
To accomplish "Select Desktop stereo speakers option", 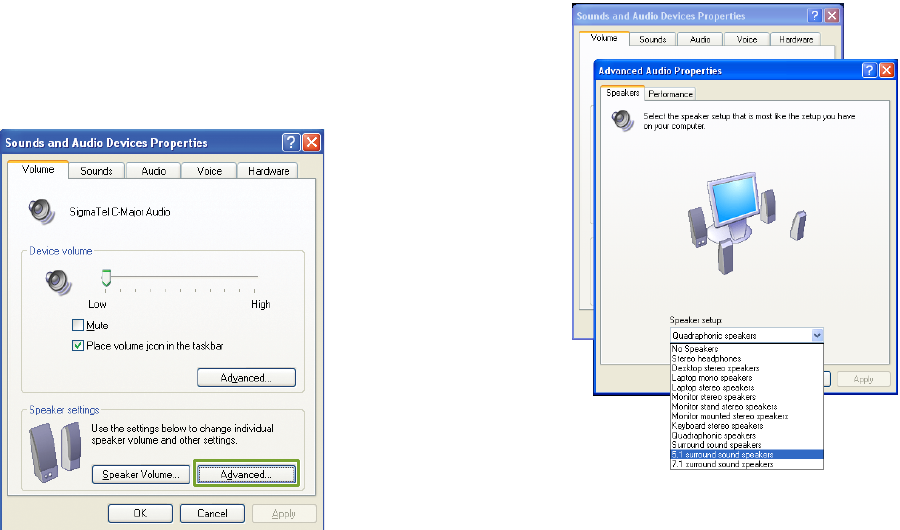I will pyautogui.click(x=747, y=368).
